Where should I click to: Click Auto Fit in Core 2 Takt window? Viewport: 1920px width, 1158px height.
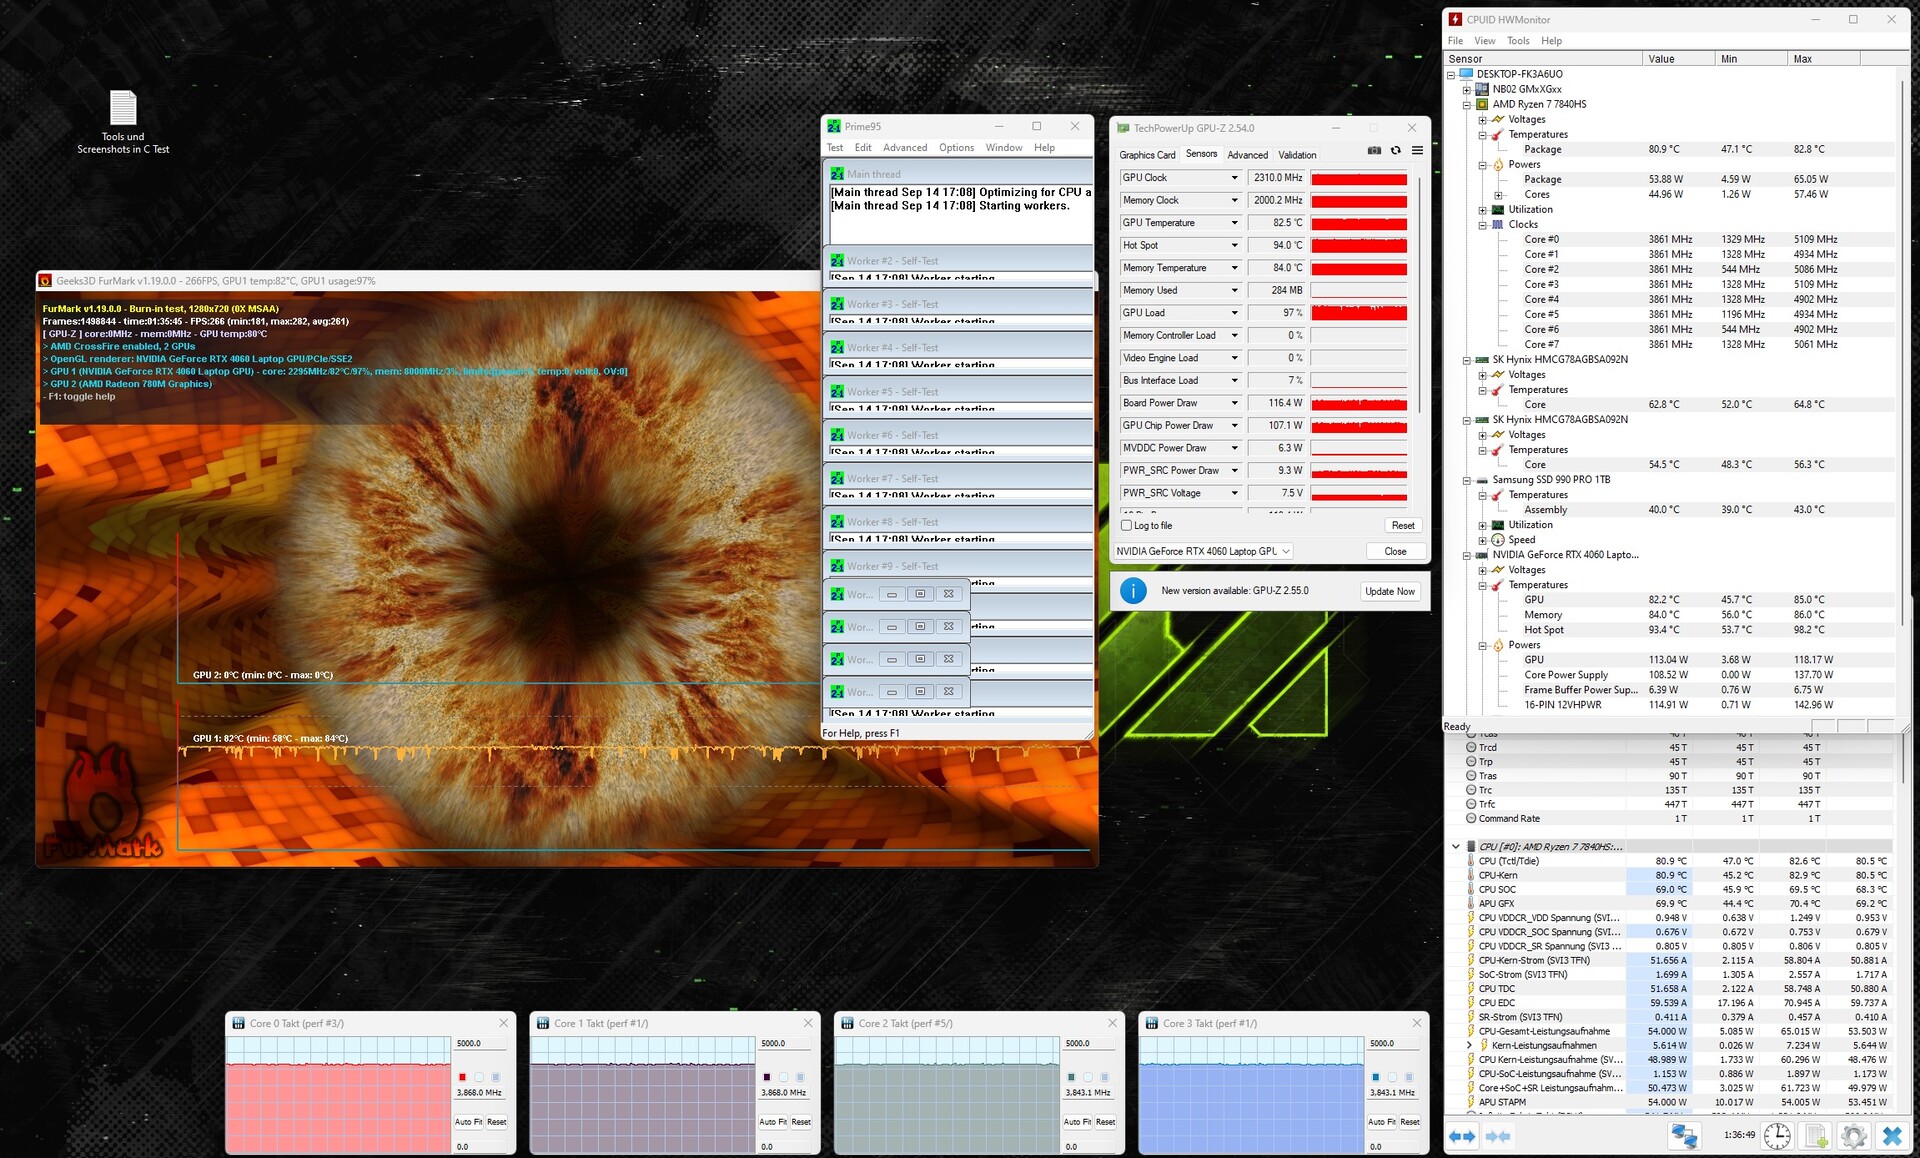point(1077,1122)
